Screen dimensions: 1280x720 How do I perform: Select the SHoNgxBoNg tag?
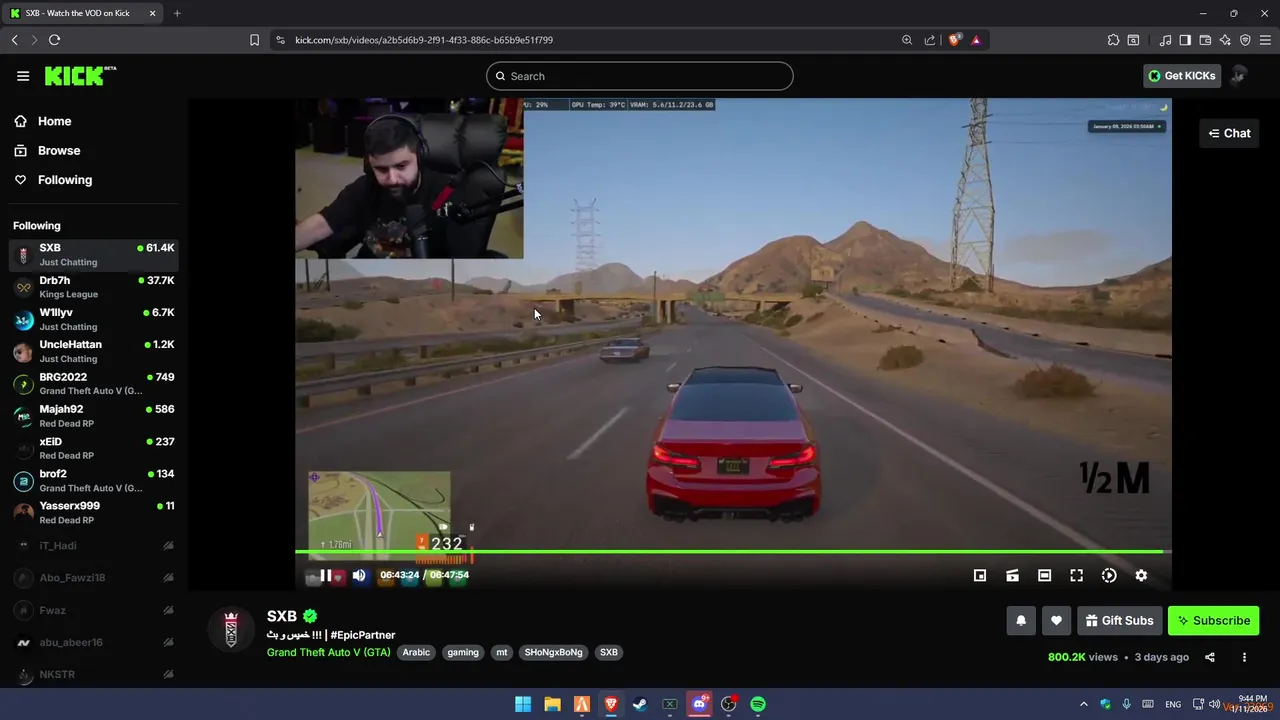[x=554, y=652]
